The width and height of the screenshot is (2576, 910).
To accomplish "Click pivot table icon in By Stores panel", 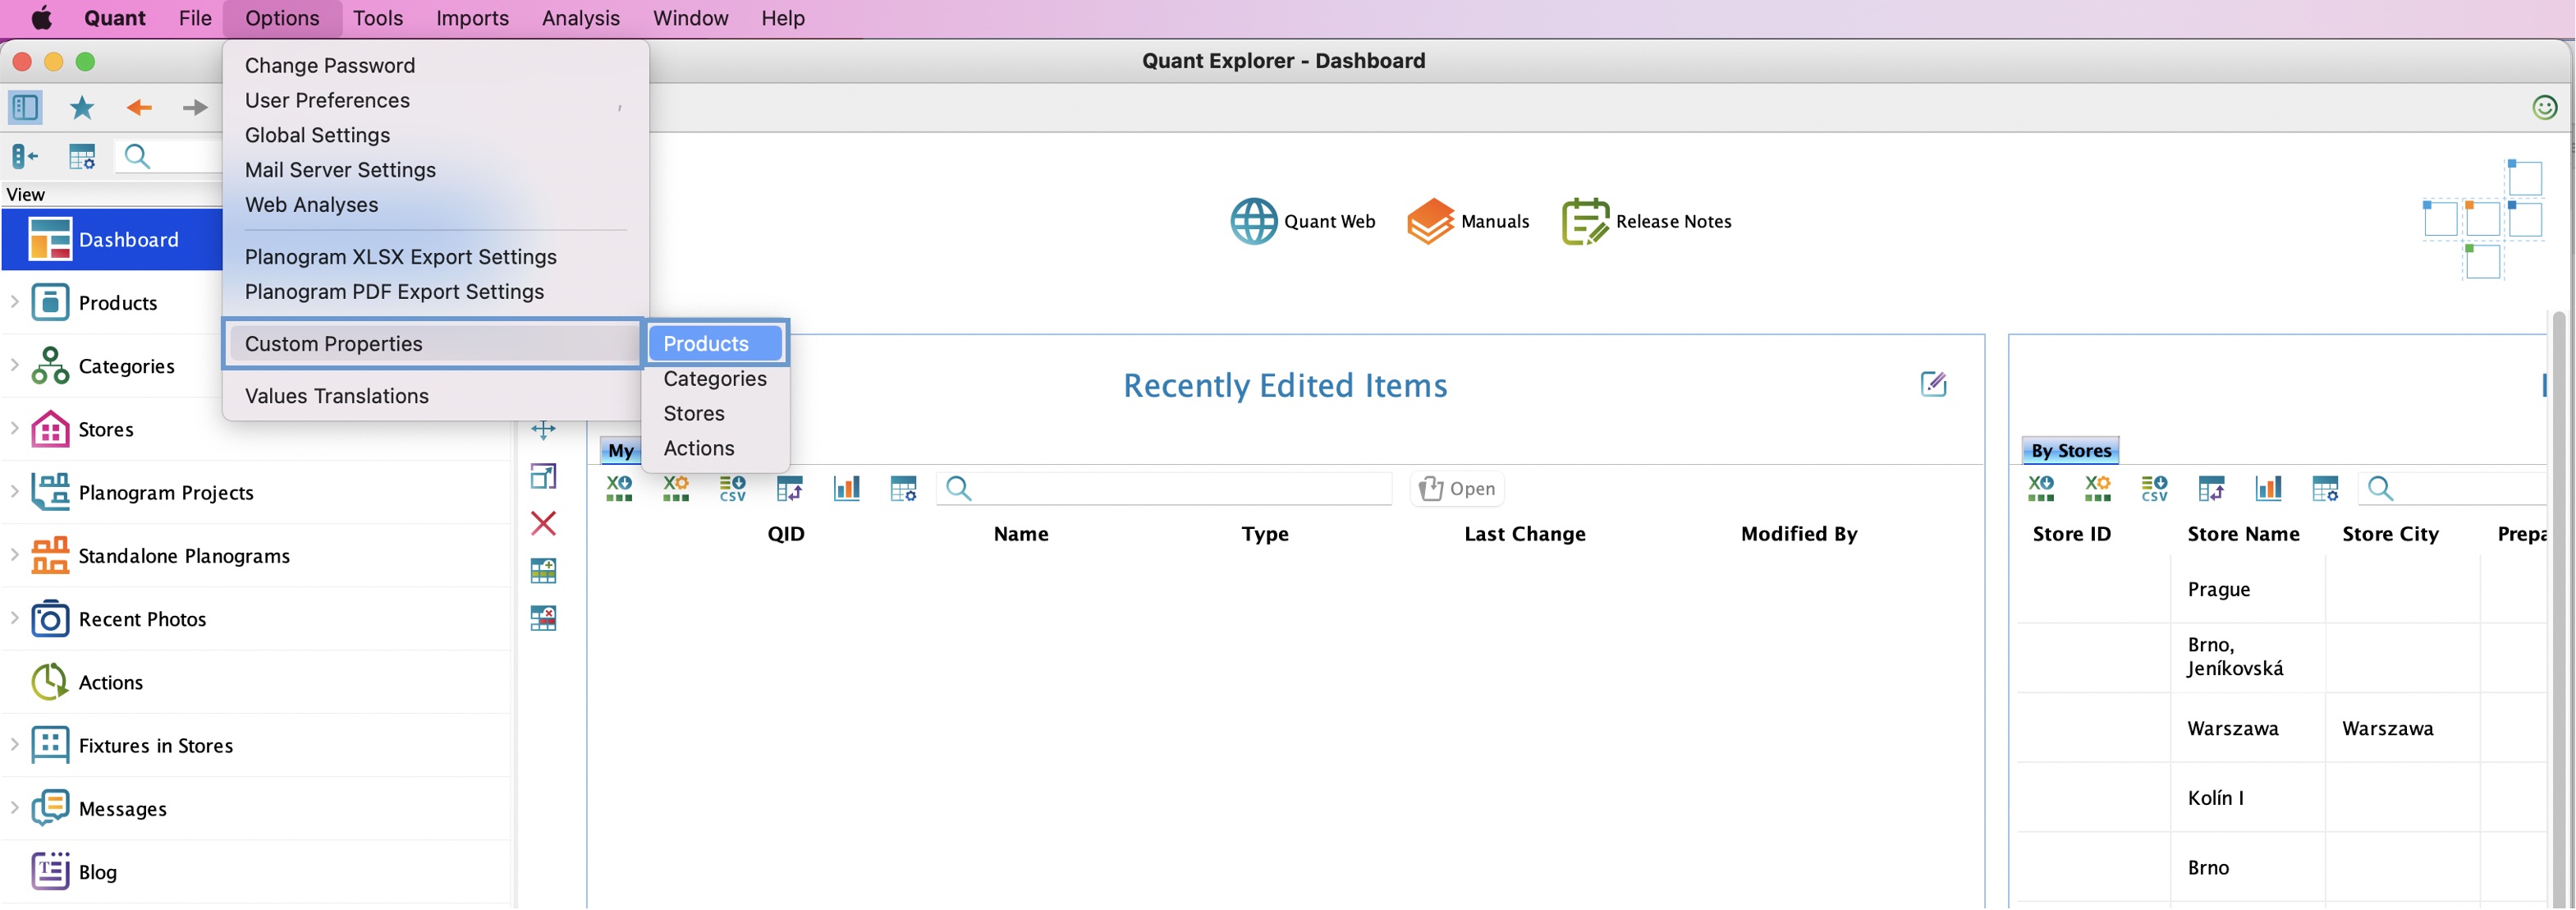I will click(2212, 489).
